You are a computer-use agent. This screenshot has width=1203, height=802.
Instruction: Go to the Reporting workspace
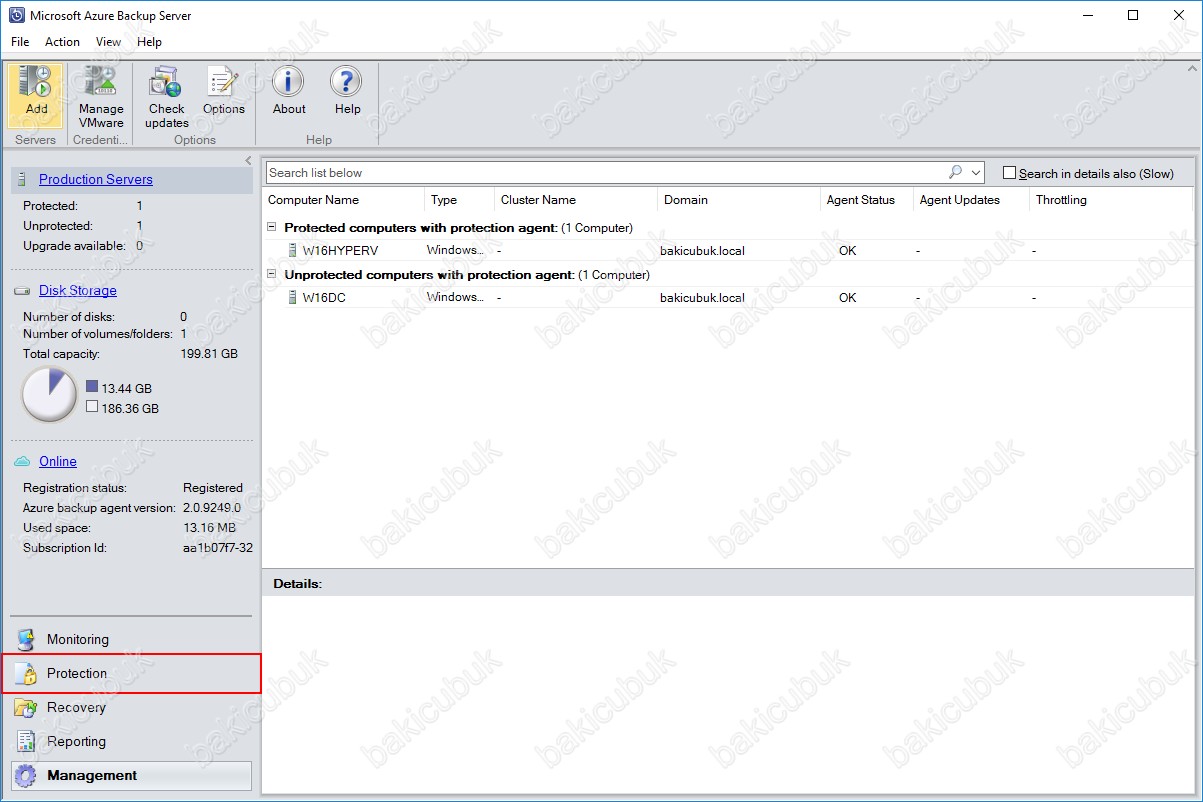click(131, 741)
